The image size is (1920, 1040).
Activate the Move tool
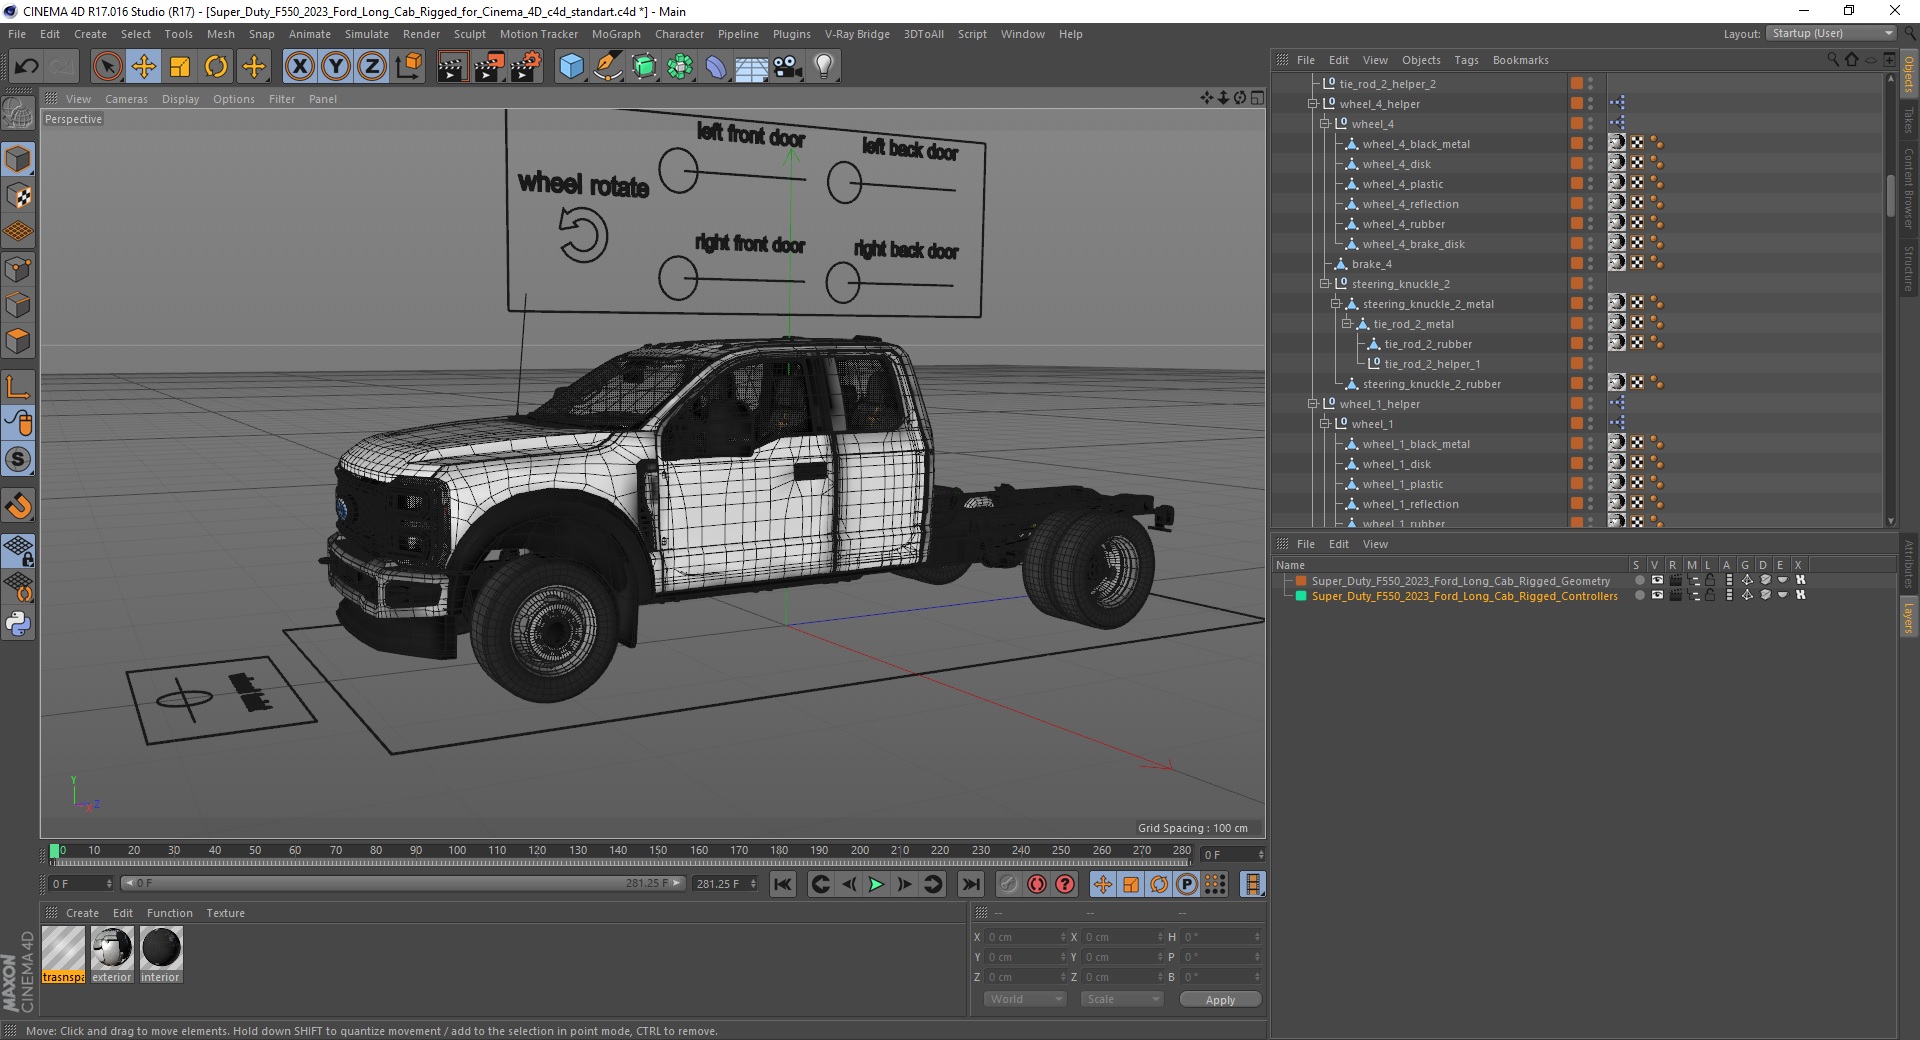(144, 67)
